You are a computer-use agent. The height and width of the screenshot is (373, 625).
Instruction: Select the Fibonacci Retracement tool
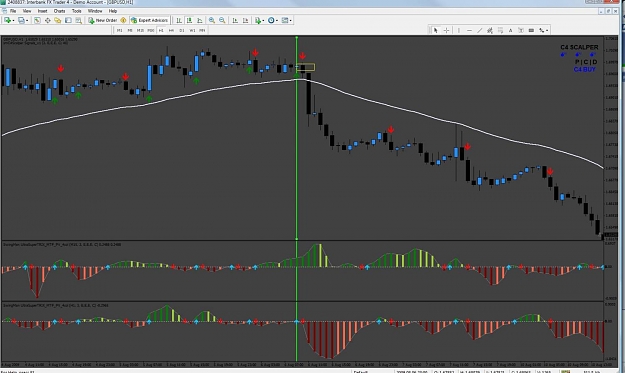[500, 30]
